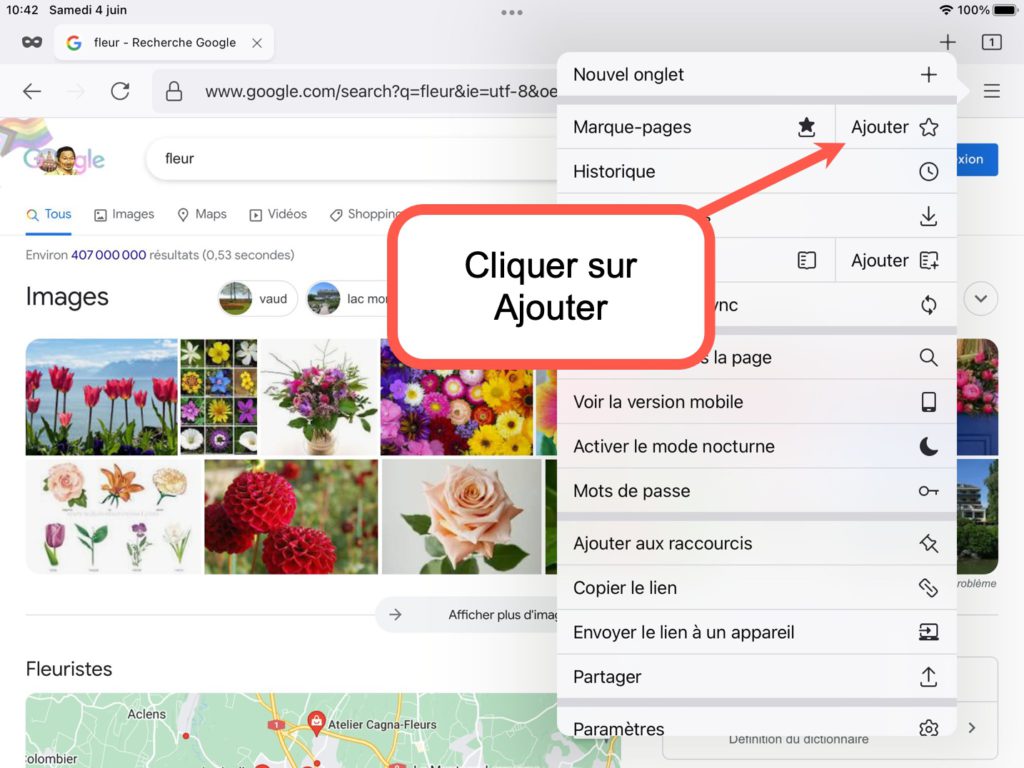The width and height of the screenshot is (1024, 768).
Task: Switch to Images search tab
Action: click(x=124, y=214)
